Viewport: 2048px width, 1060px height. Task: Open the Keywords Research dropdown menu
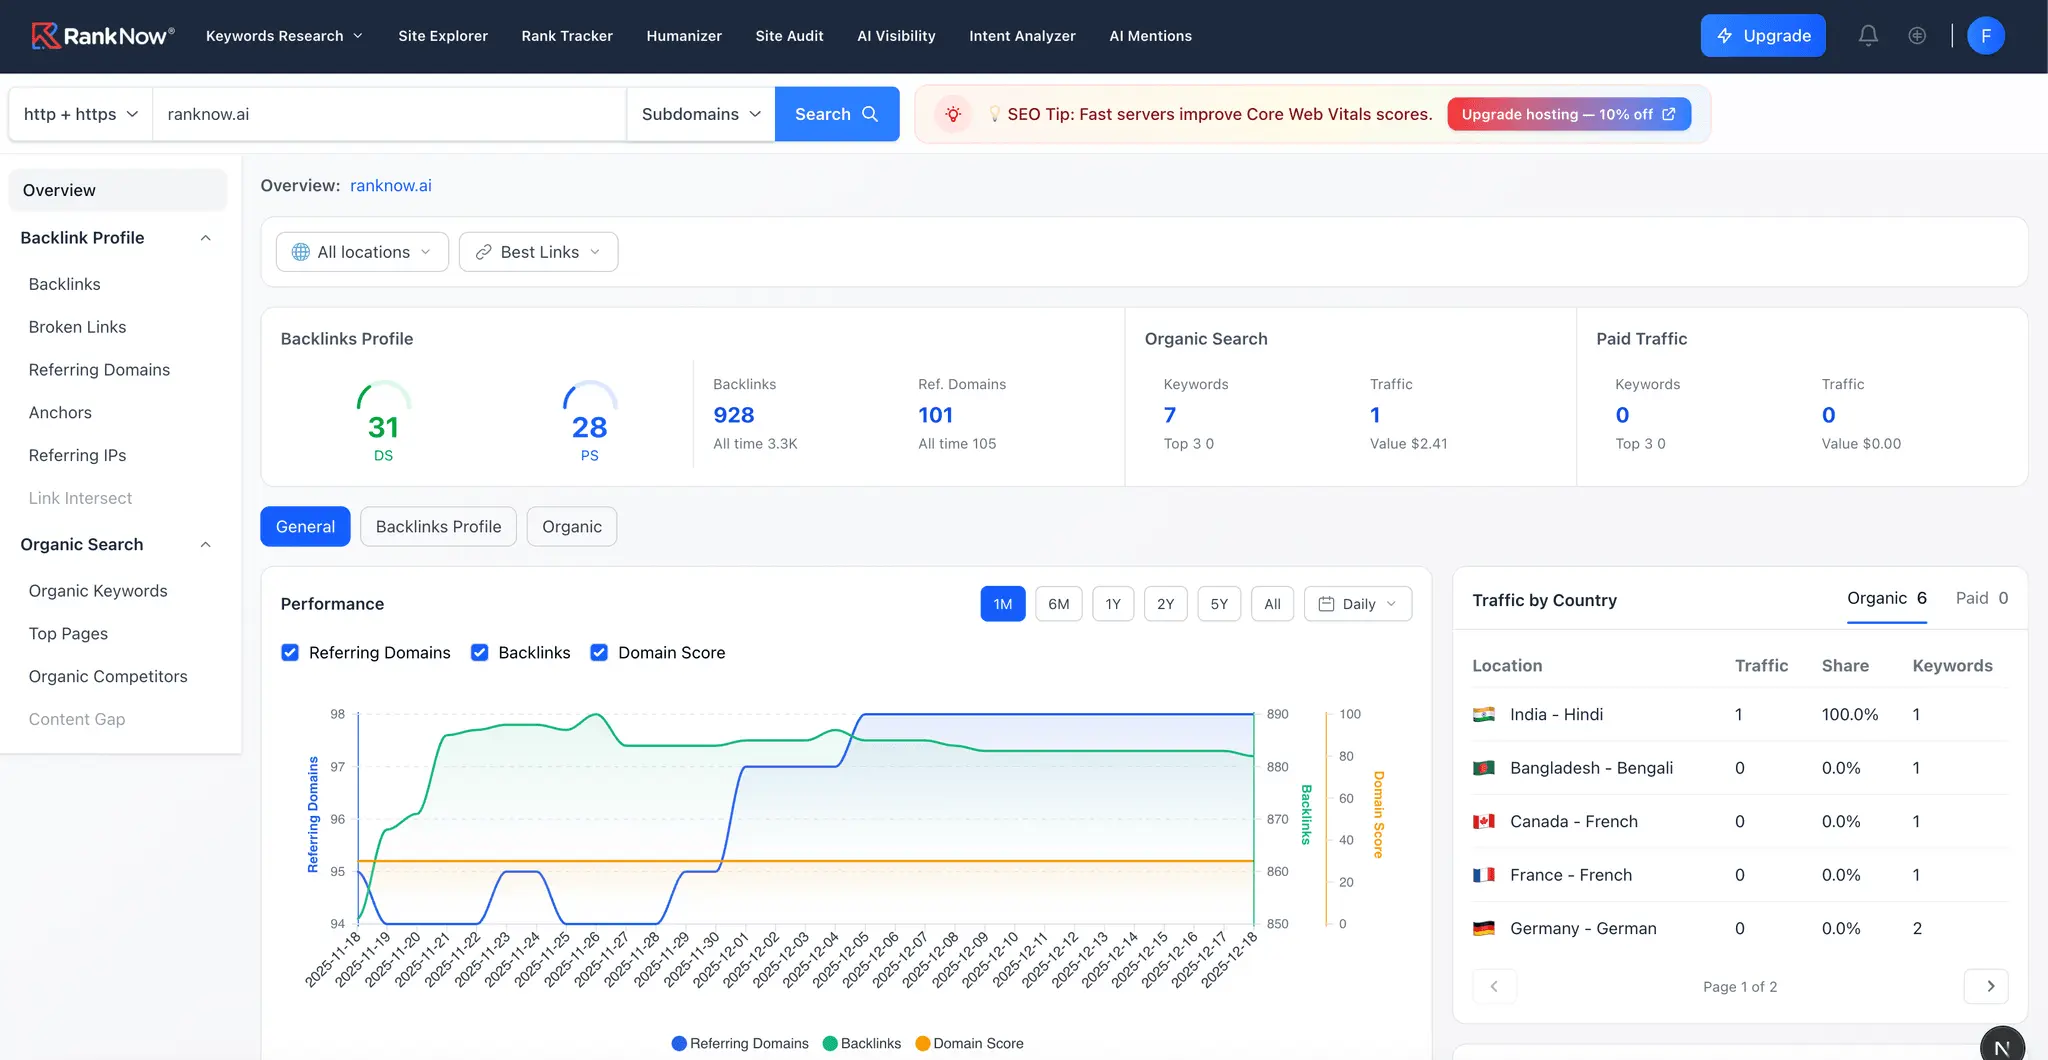tap(284, 36)
